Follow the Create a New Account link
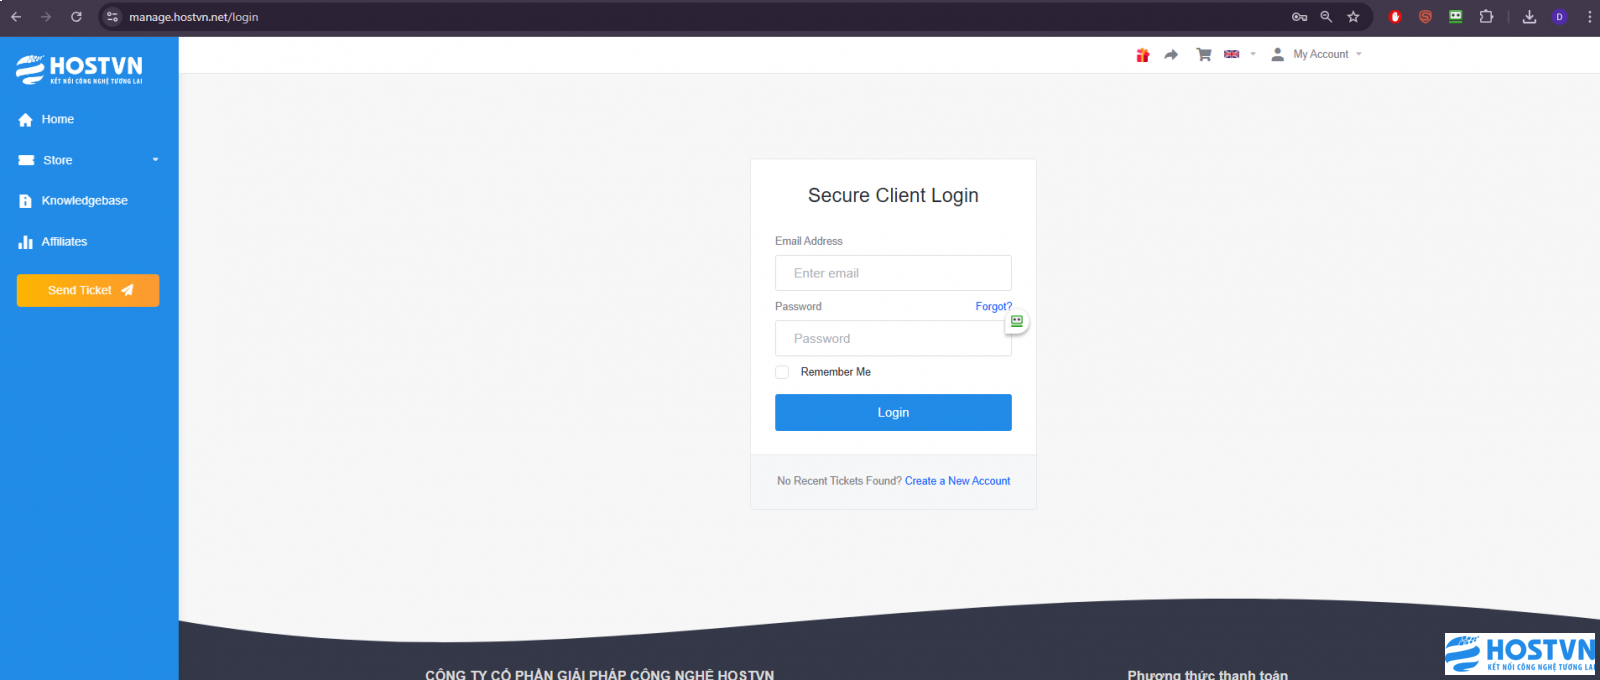Image resolution: width=1600 pixels, height=680 pixels. (x=957, y=481)
